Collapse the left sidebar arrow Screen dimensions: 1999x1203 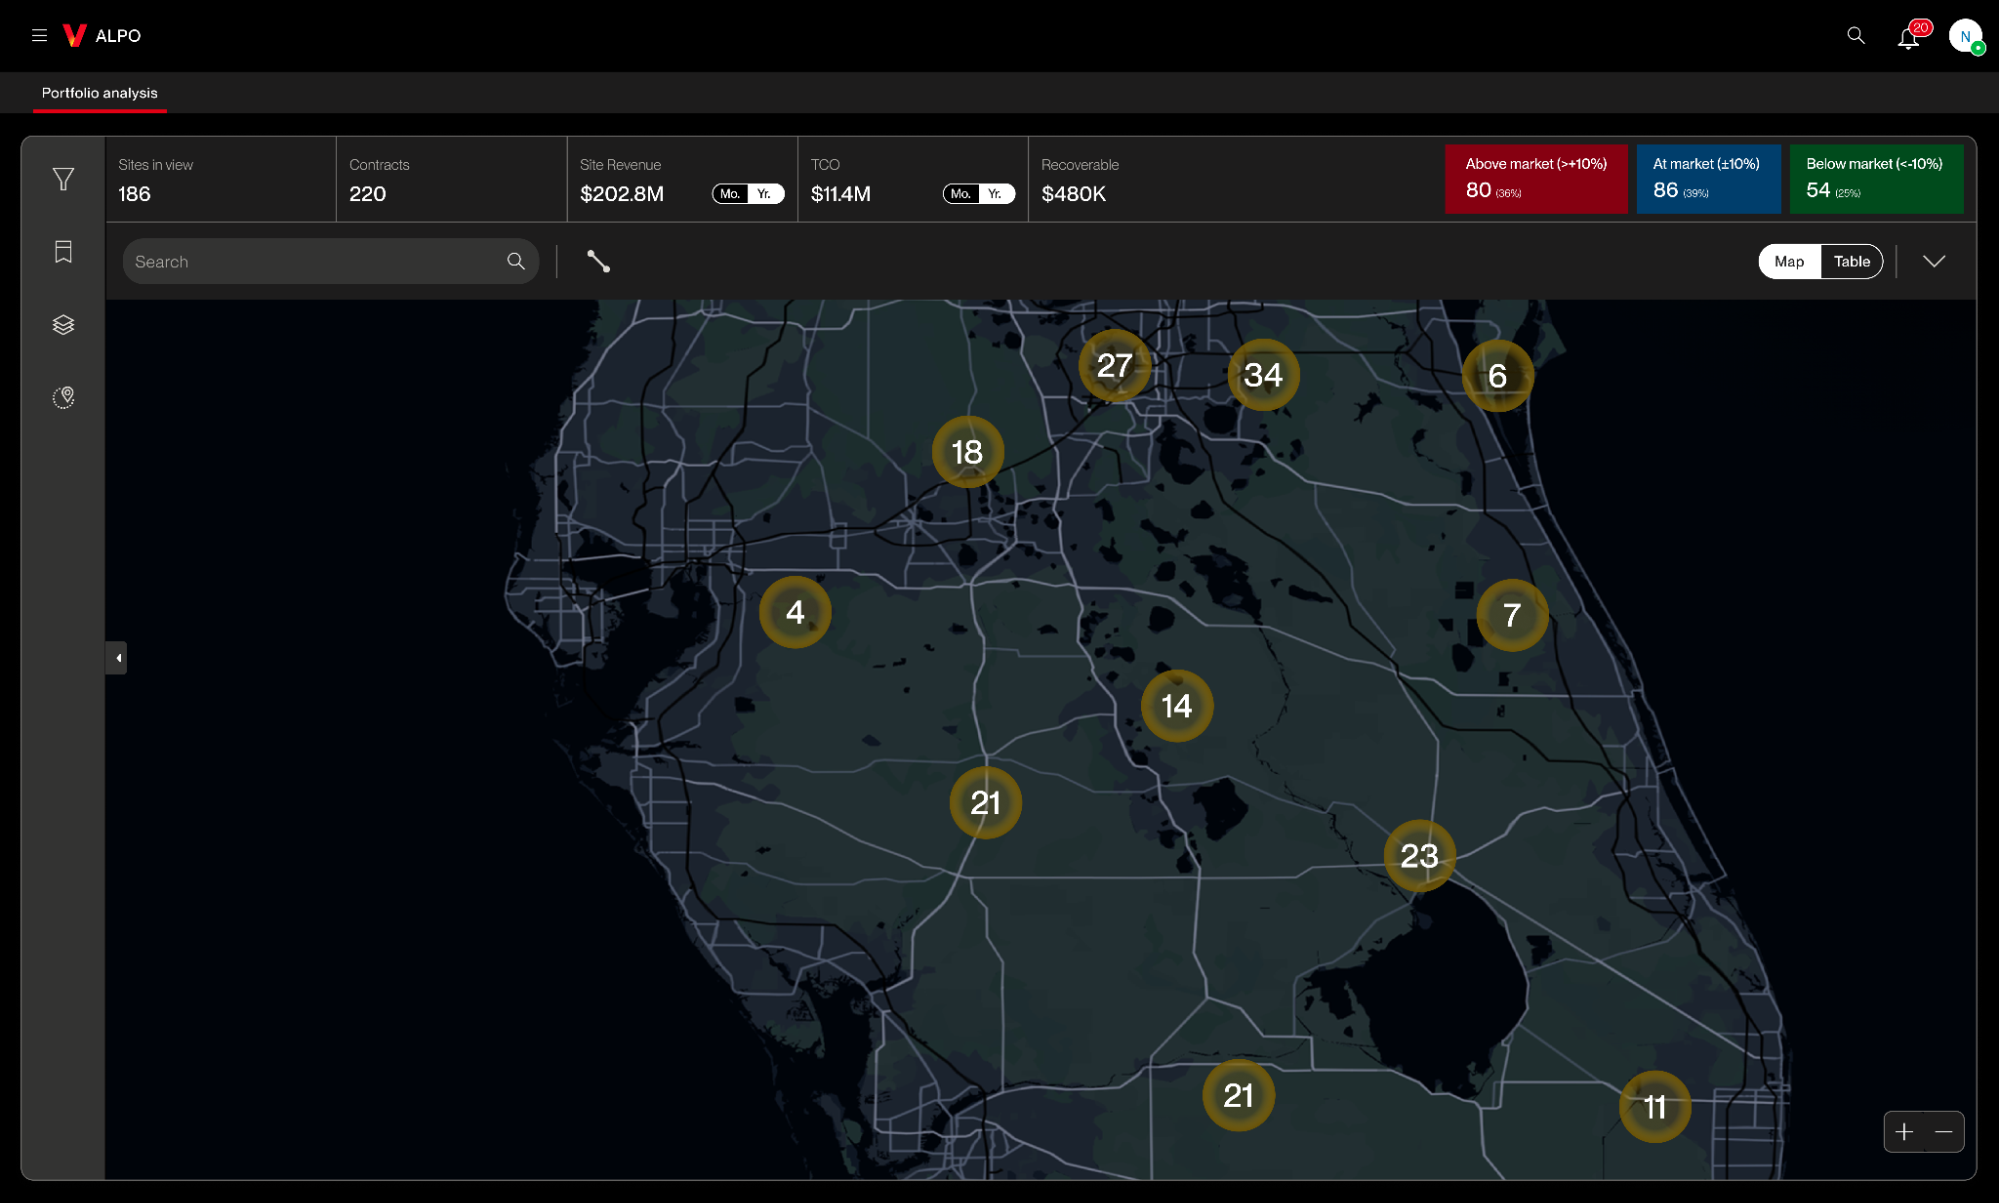pos(118,658)
